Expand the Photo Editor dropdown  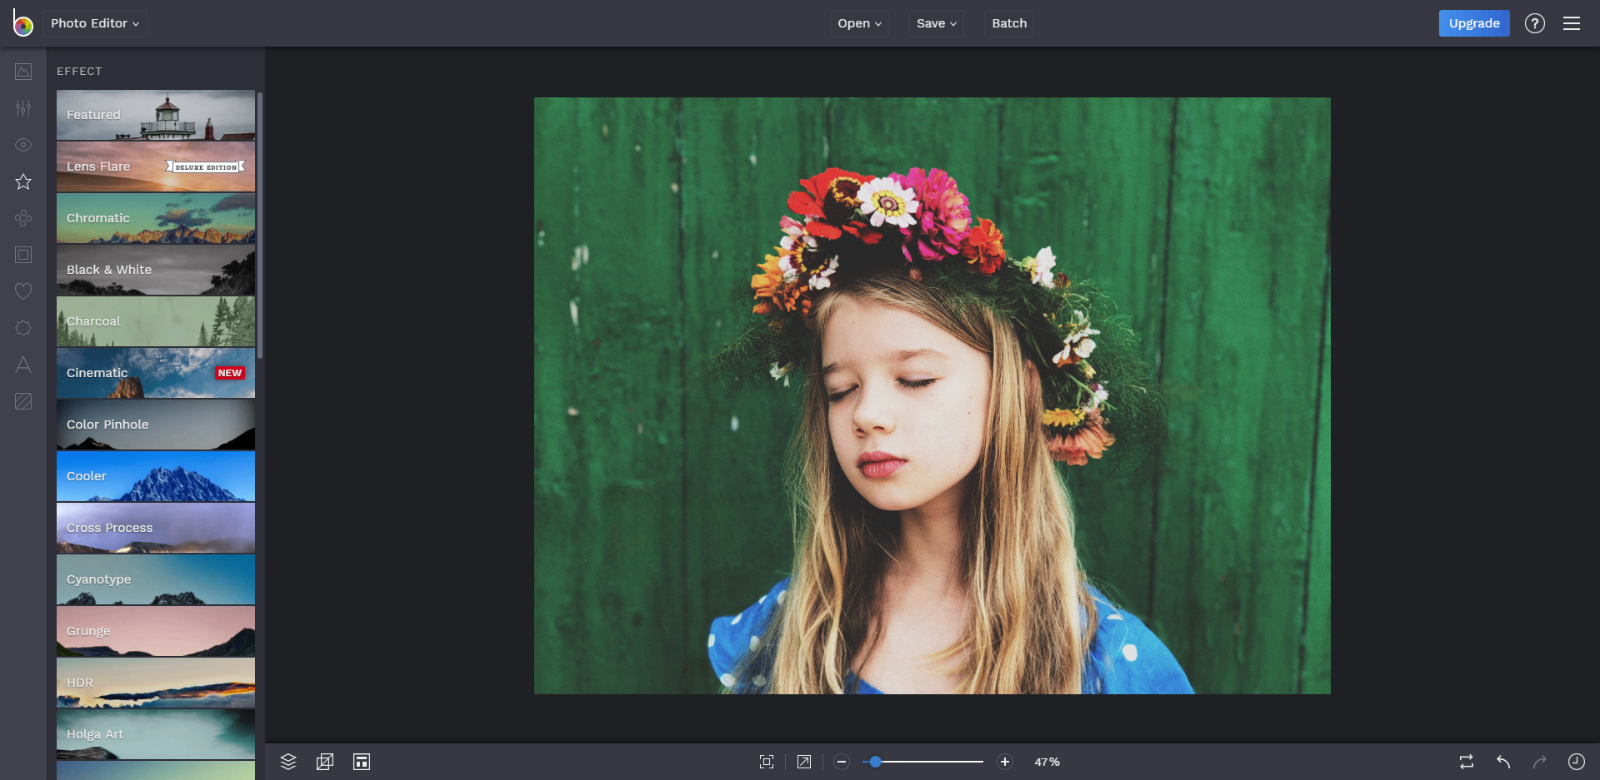tap(95, 23)
